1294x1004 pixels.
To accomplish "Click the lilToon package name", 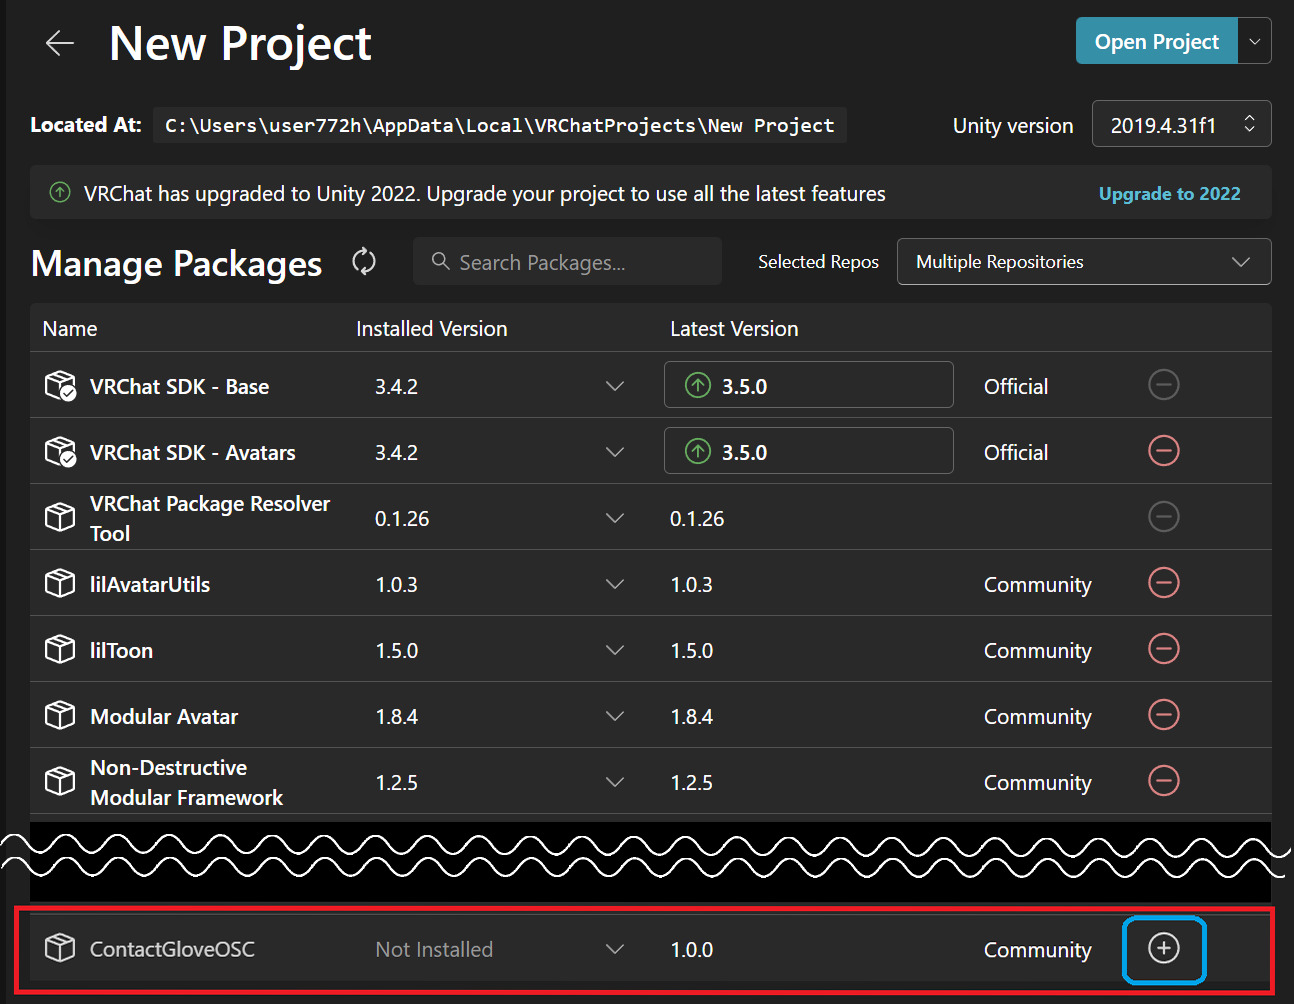I will click(121, 650).
